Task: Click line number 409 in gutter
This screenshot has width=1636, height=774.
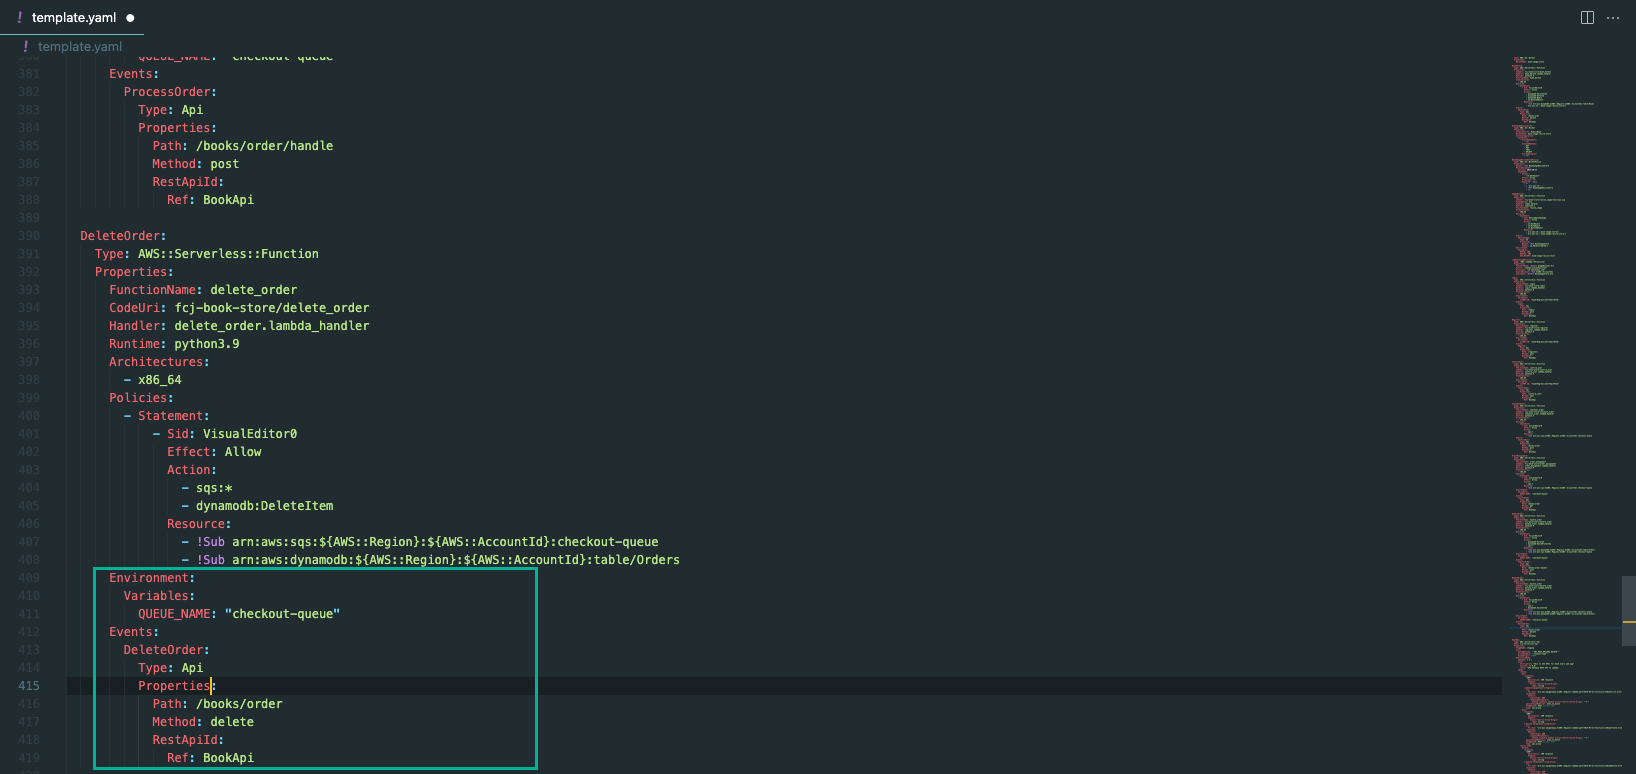Action: click(29, 578)
